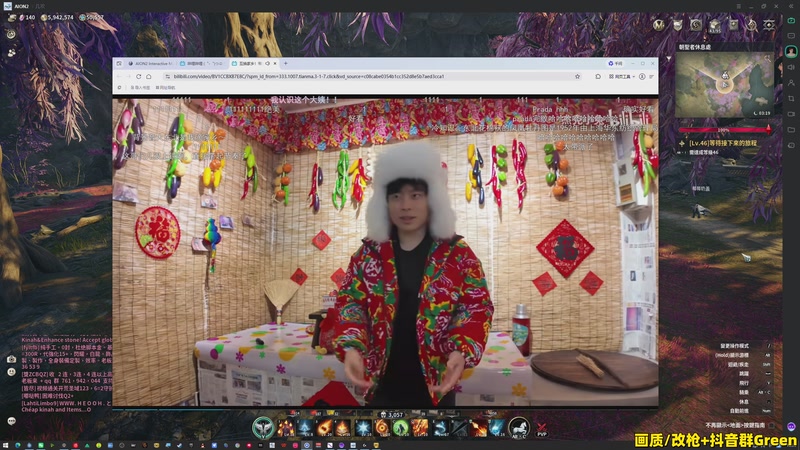
Task: Bookmark this page with star icon
Action: click(x=578, y=76)
